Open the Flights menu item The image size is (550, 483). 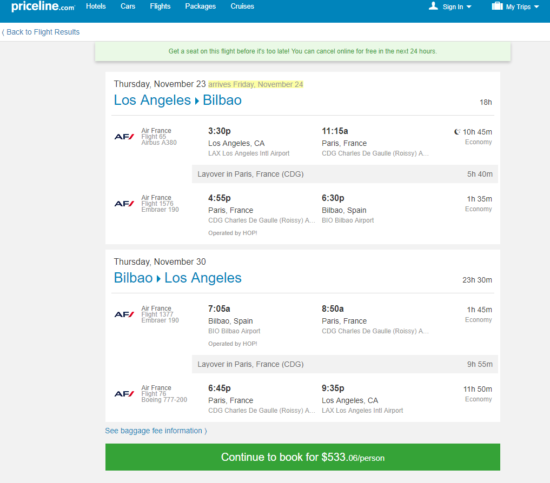pos(160,6)
